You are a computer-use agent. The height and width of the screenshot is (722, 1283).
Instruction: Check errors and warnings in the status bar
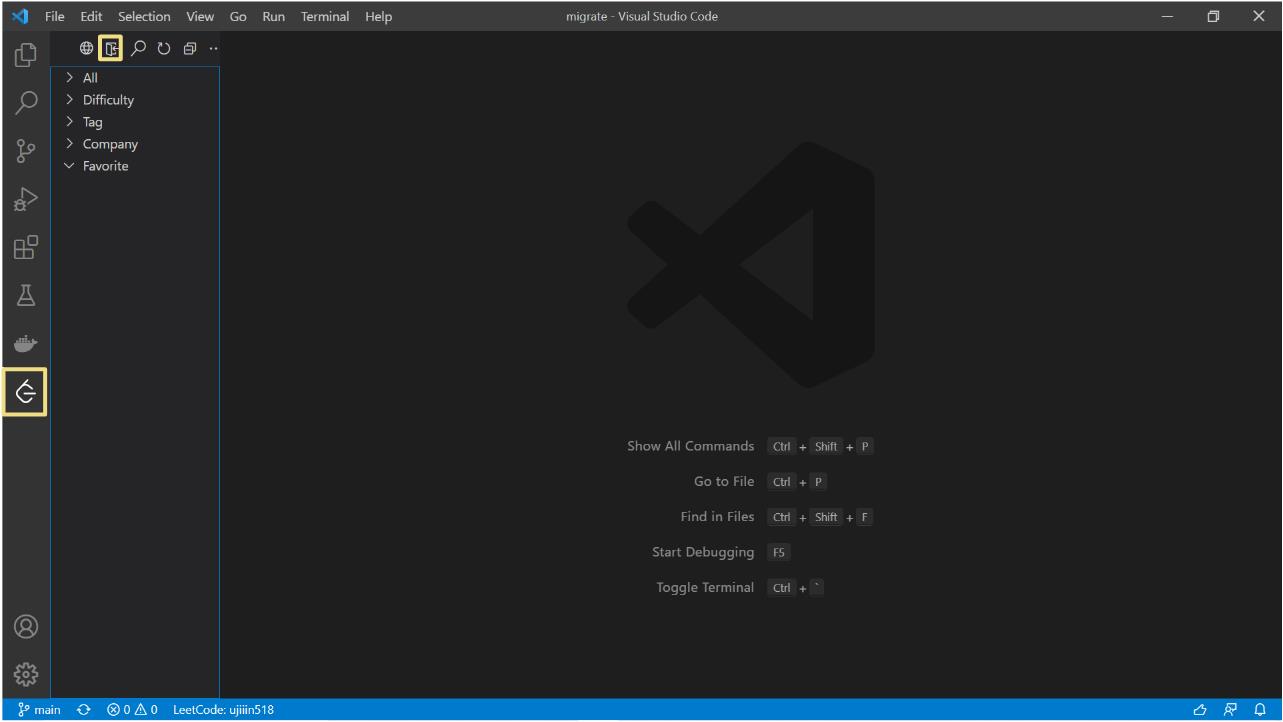coord(133,709)
